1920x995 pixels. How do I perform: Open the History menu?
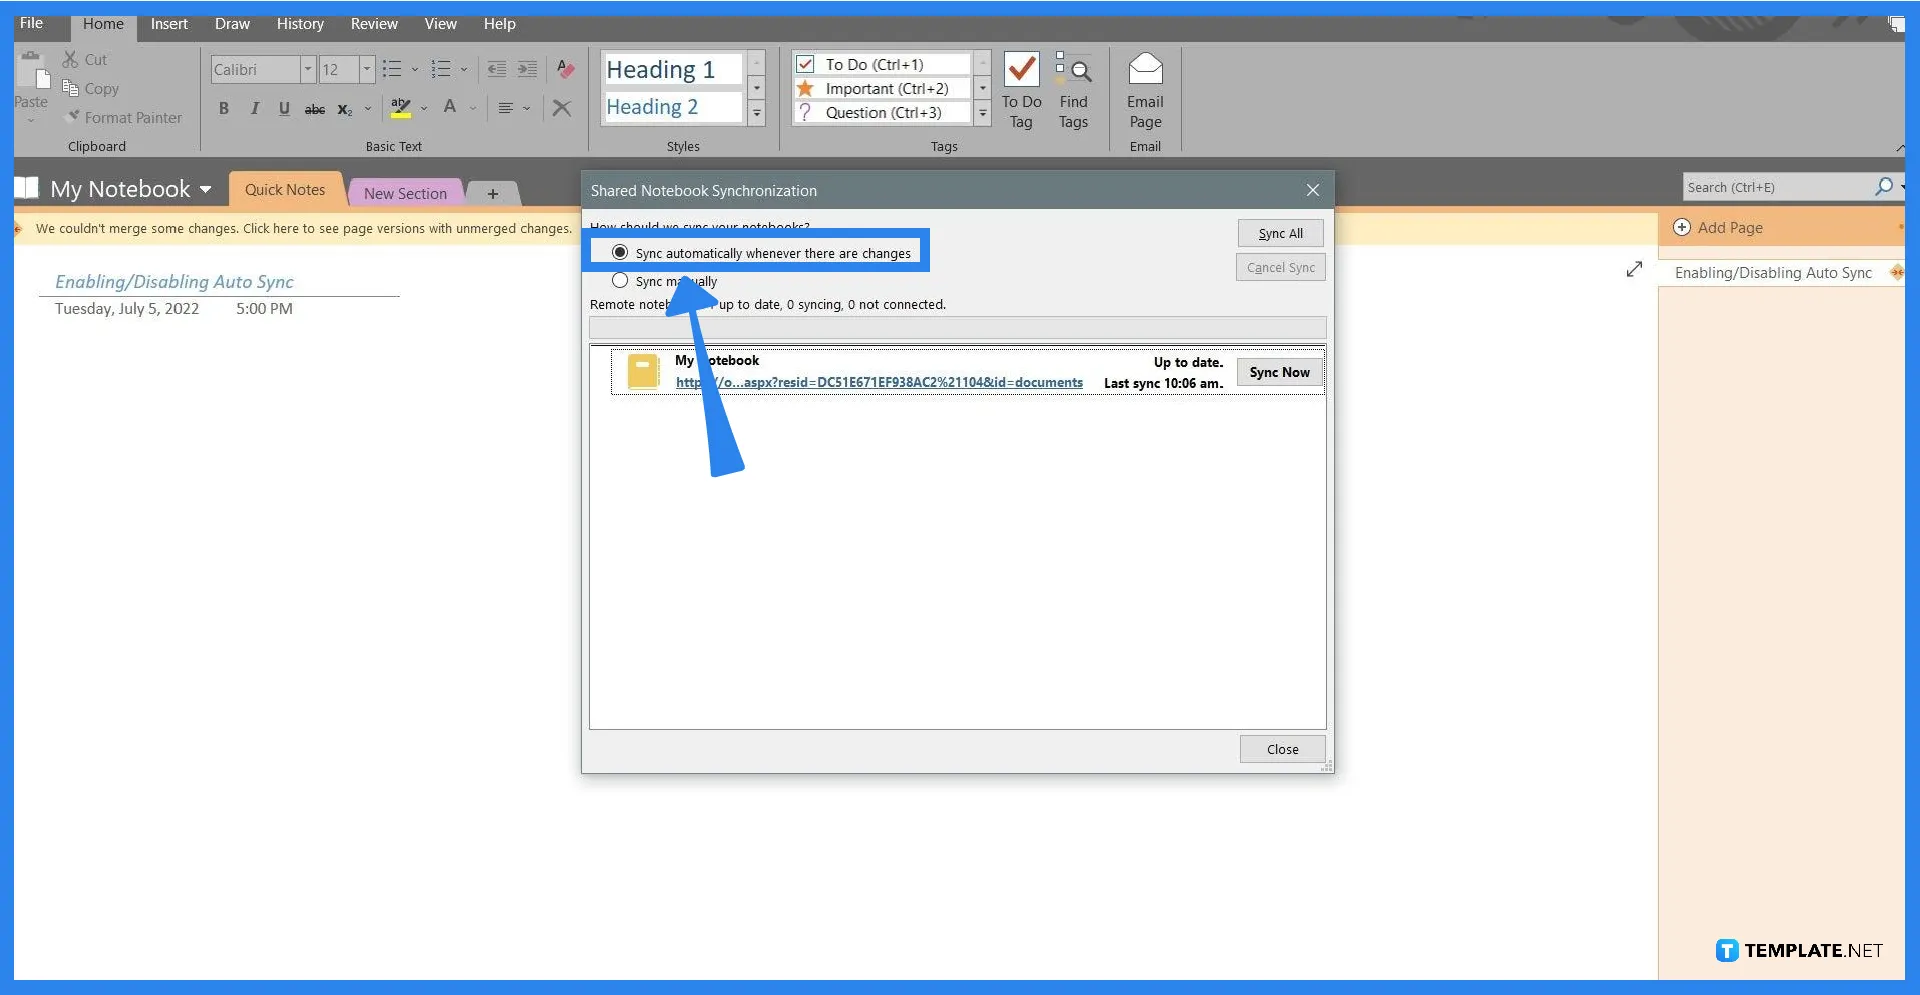[300, 23]
